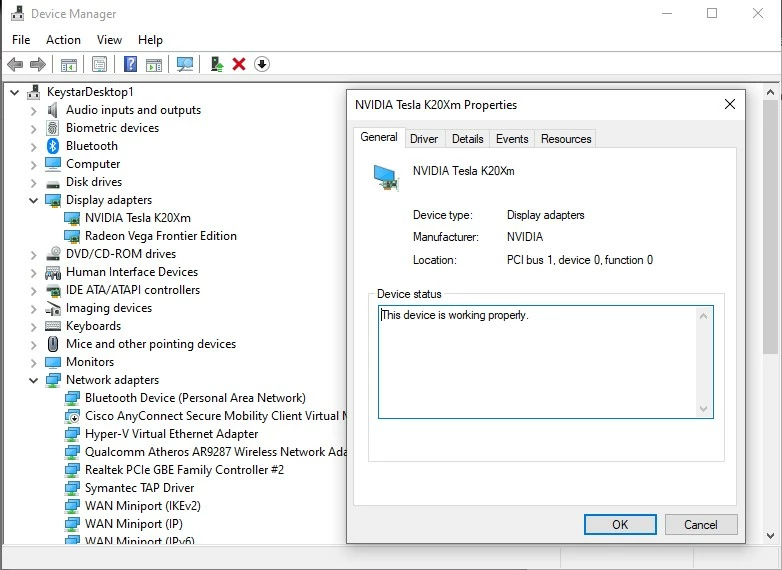This screenshot has height=570, width=782.
Task: Expand the Bluetooth node
Action: click(x=33, y=147)
